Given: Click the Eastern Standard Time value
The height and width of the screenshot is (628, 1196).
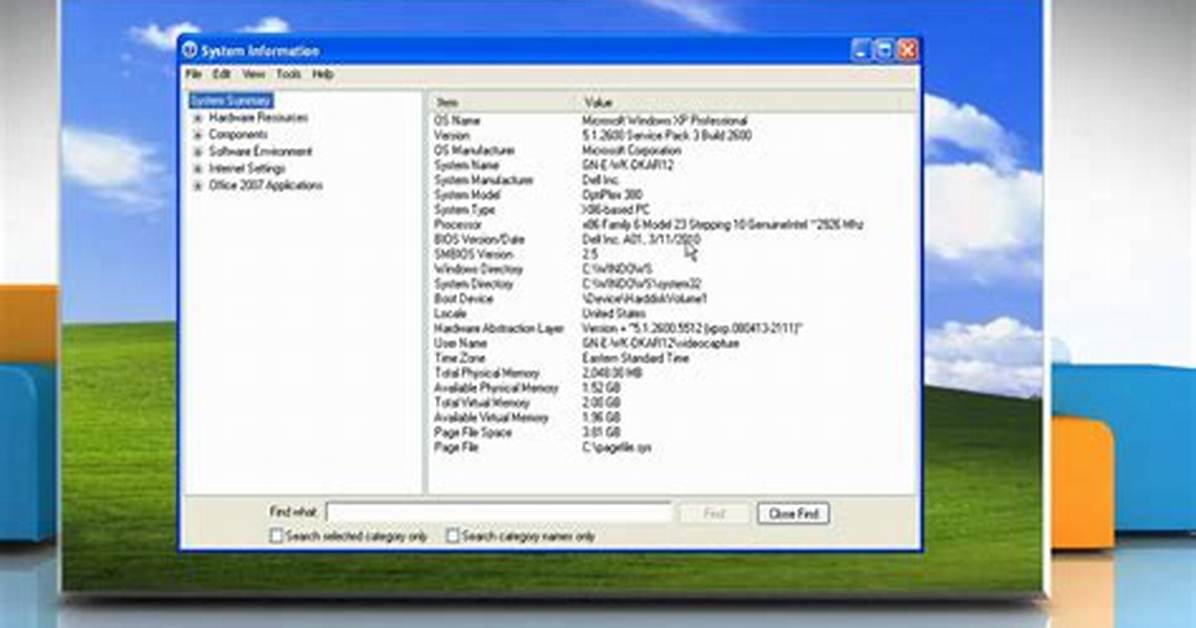Looking at the screenshot, I should click(x=635, y=358).
